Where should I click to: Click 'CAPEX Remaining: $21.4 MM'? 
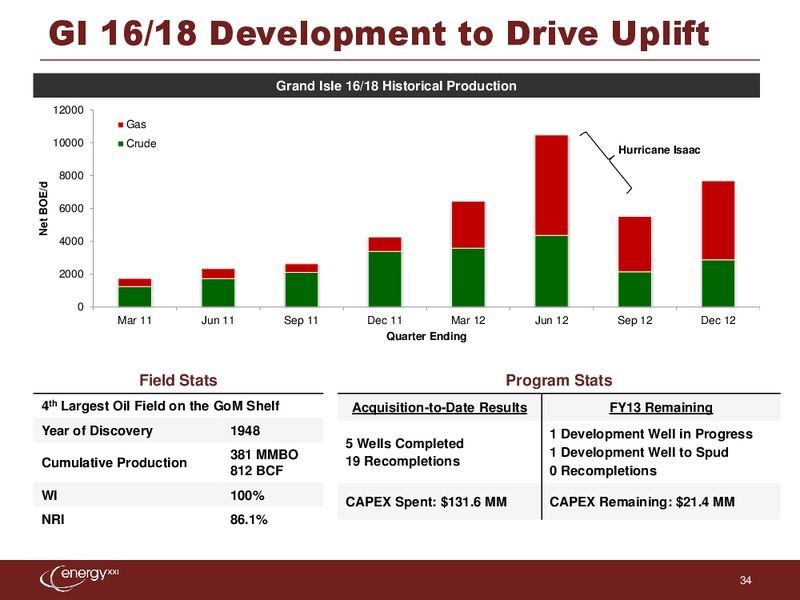pyautogui.click(x=642, y=502)
